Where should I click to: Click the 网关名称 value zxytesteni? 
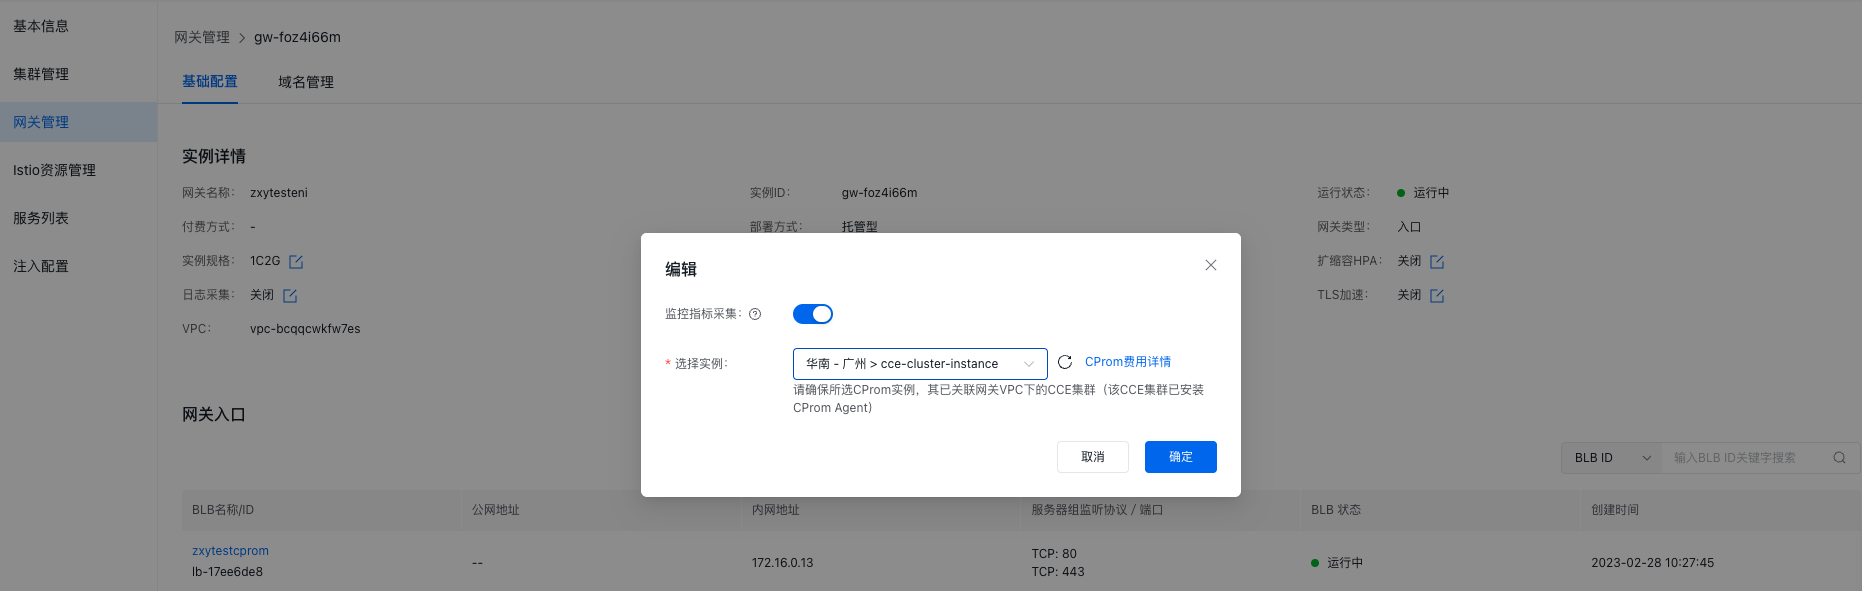tap(279, 193)
